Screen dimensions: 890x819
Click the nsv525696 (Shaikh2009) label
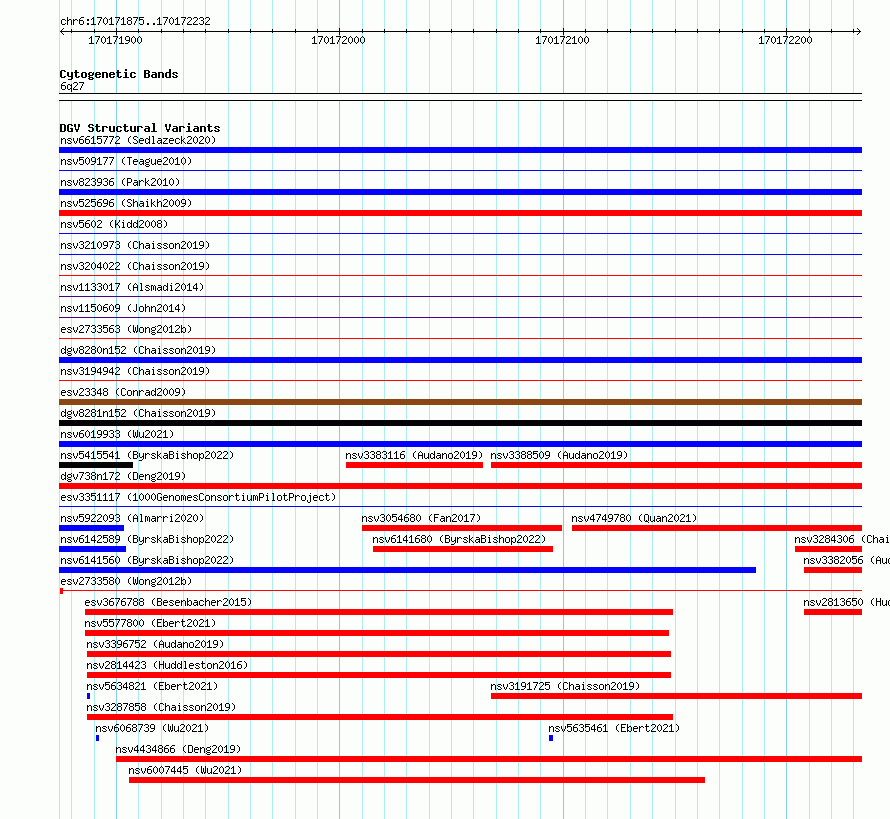tap(126, 203)
